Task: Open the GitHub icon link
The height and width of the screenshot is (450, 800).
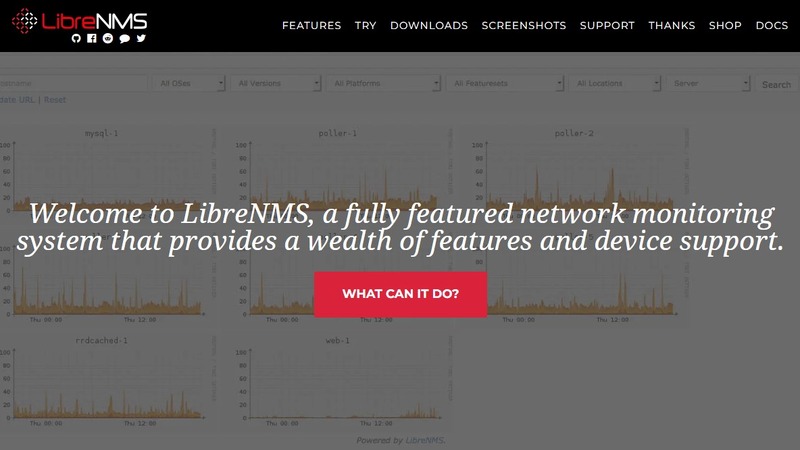Action: click(76, 38)
